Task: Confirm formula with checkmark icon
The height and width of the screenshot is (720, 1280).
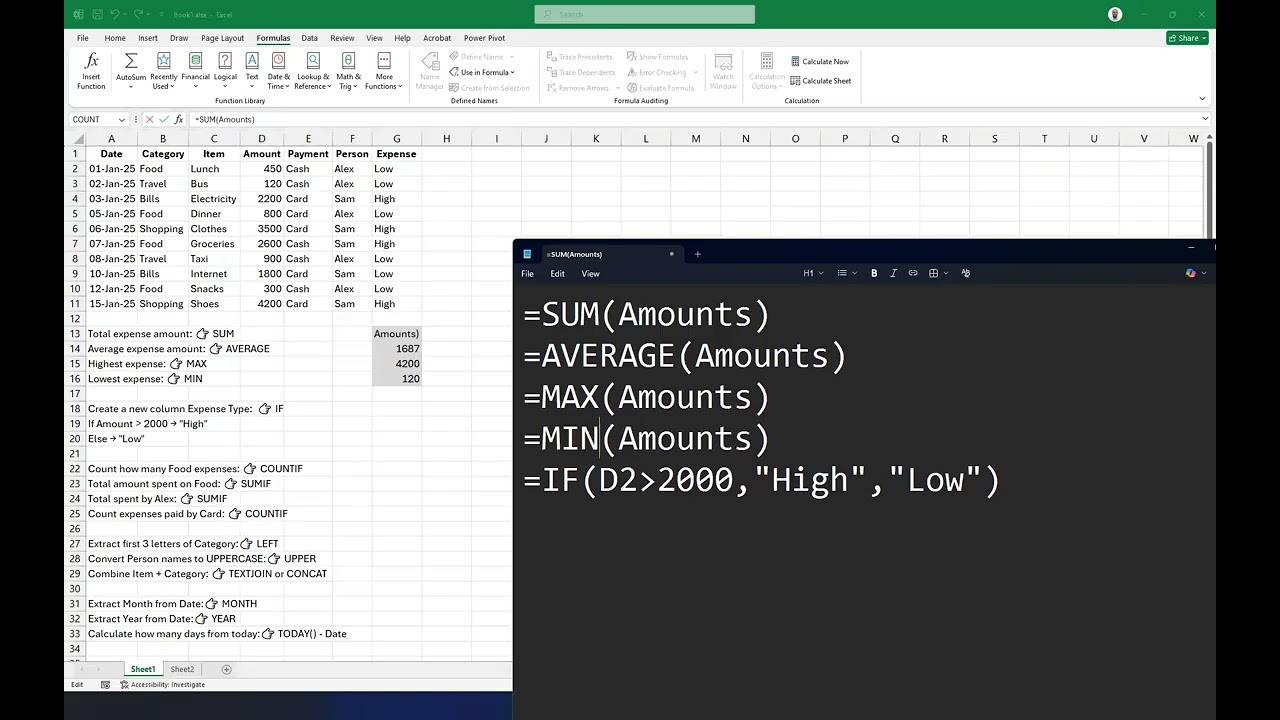Action: (164, 119)
